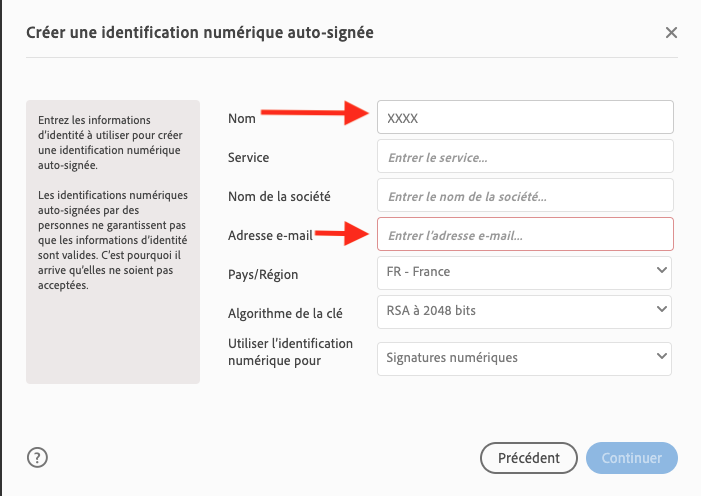Click the Nom field label

point(242,119)
